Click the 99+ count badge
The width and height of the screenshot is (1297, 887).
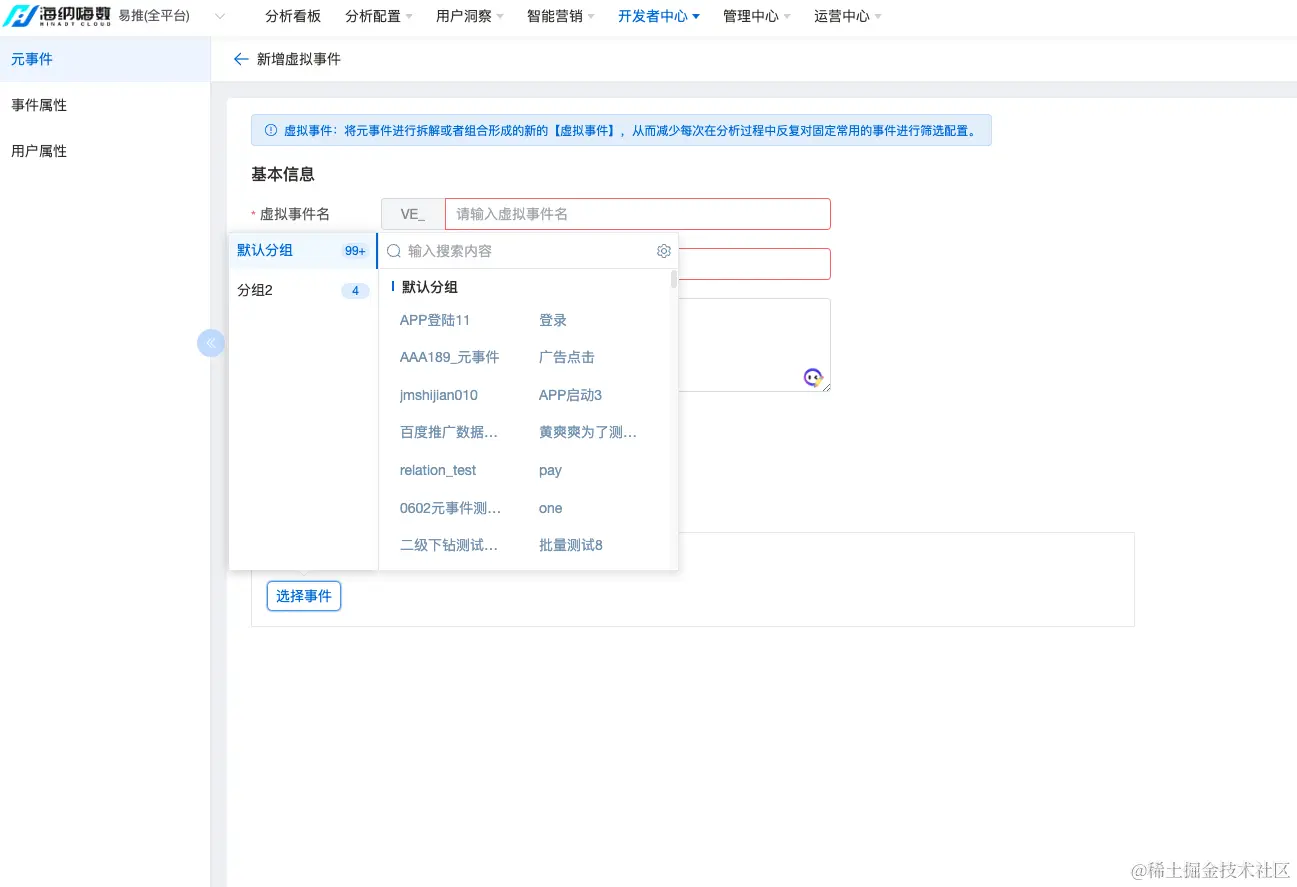(355, 251)
